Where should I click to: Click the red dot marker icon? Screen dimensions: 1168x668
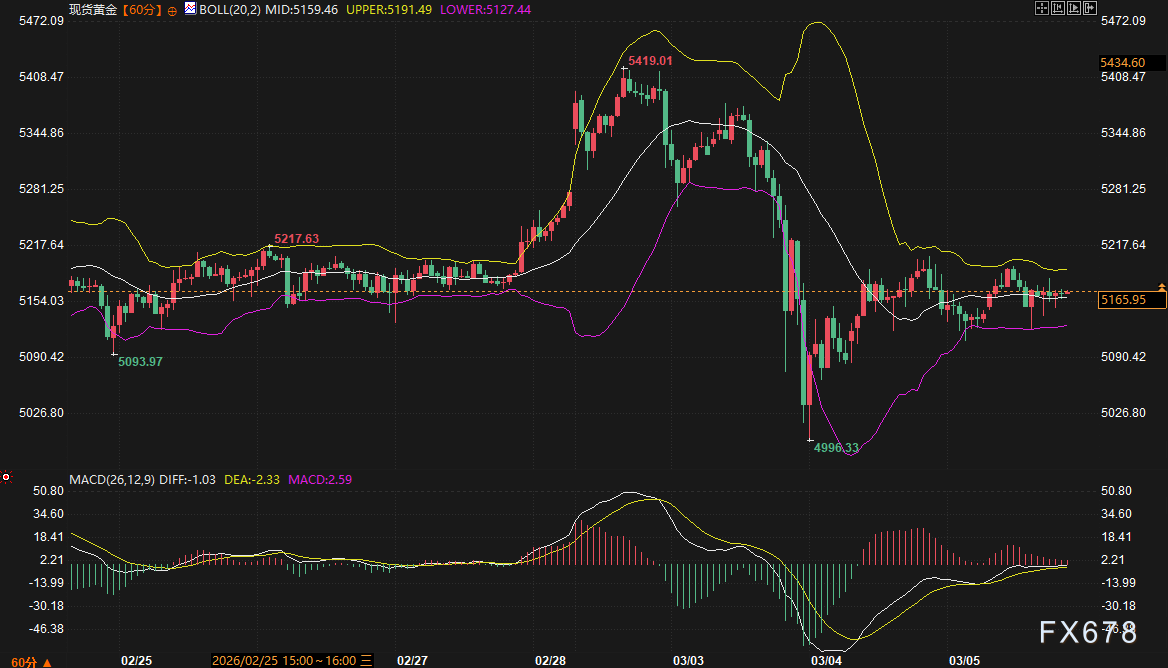pyautogui.click(x=6, y=477)
